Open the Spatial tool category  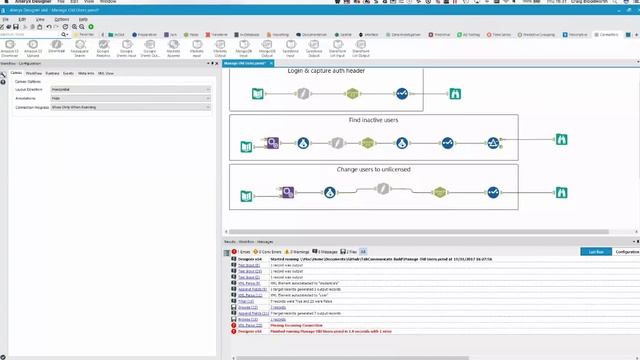click(343, 35)
